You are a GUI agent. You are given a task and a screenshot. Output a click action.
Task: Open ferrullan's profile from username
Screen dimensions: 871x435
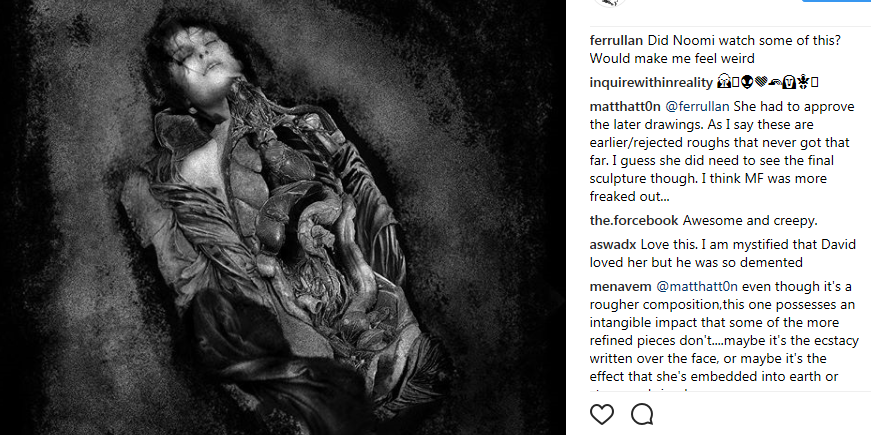tap(617, 41)
